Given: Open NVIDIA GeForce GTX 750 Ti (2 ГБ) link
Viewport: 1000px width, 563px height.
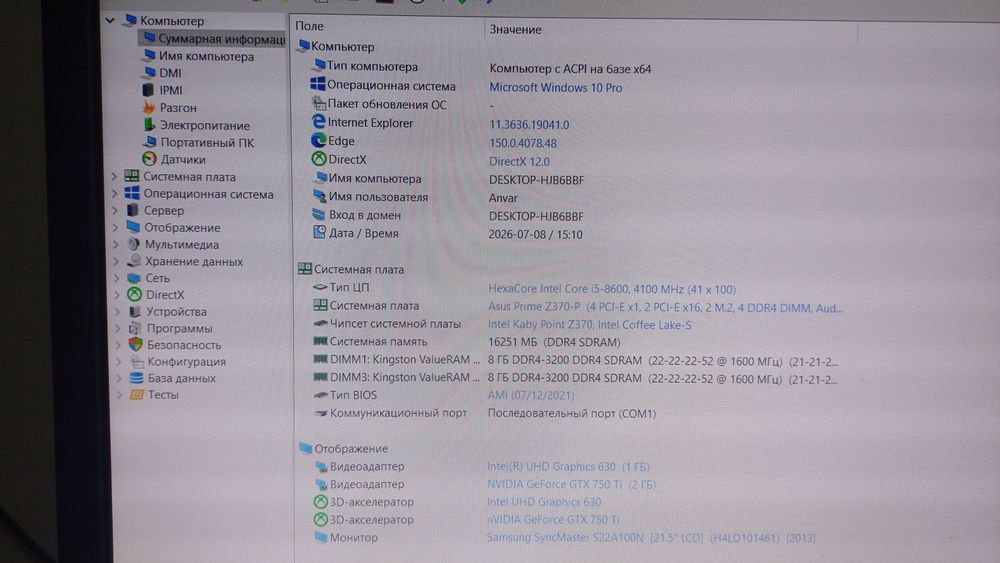Looking at the screenshot, I should point(571,485).
